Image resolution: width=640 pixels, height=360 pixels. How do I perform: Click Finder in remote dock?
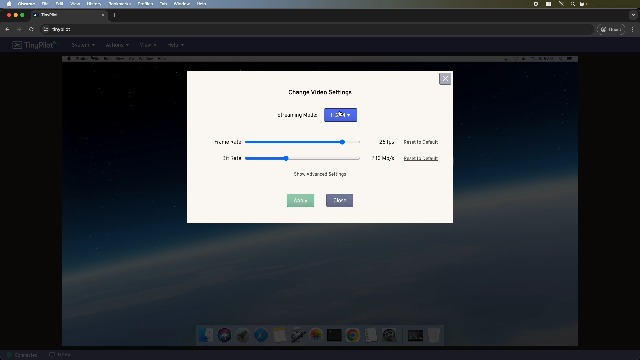coord(206,336)
